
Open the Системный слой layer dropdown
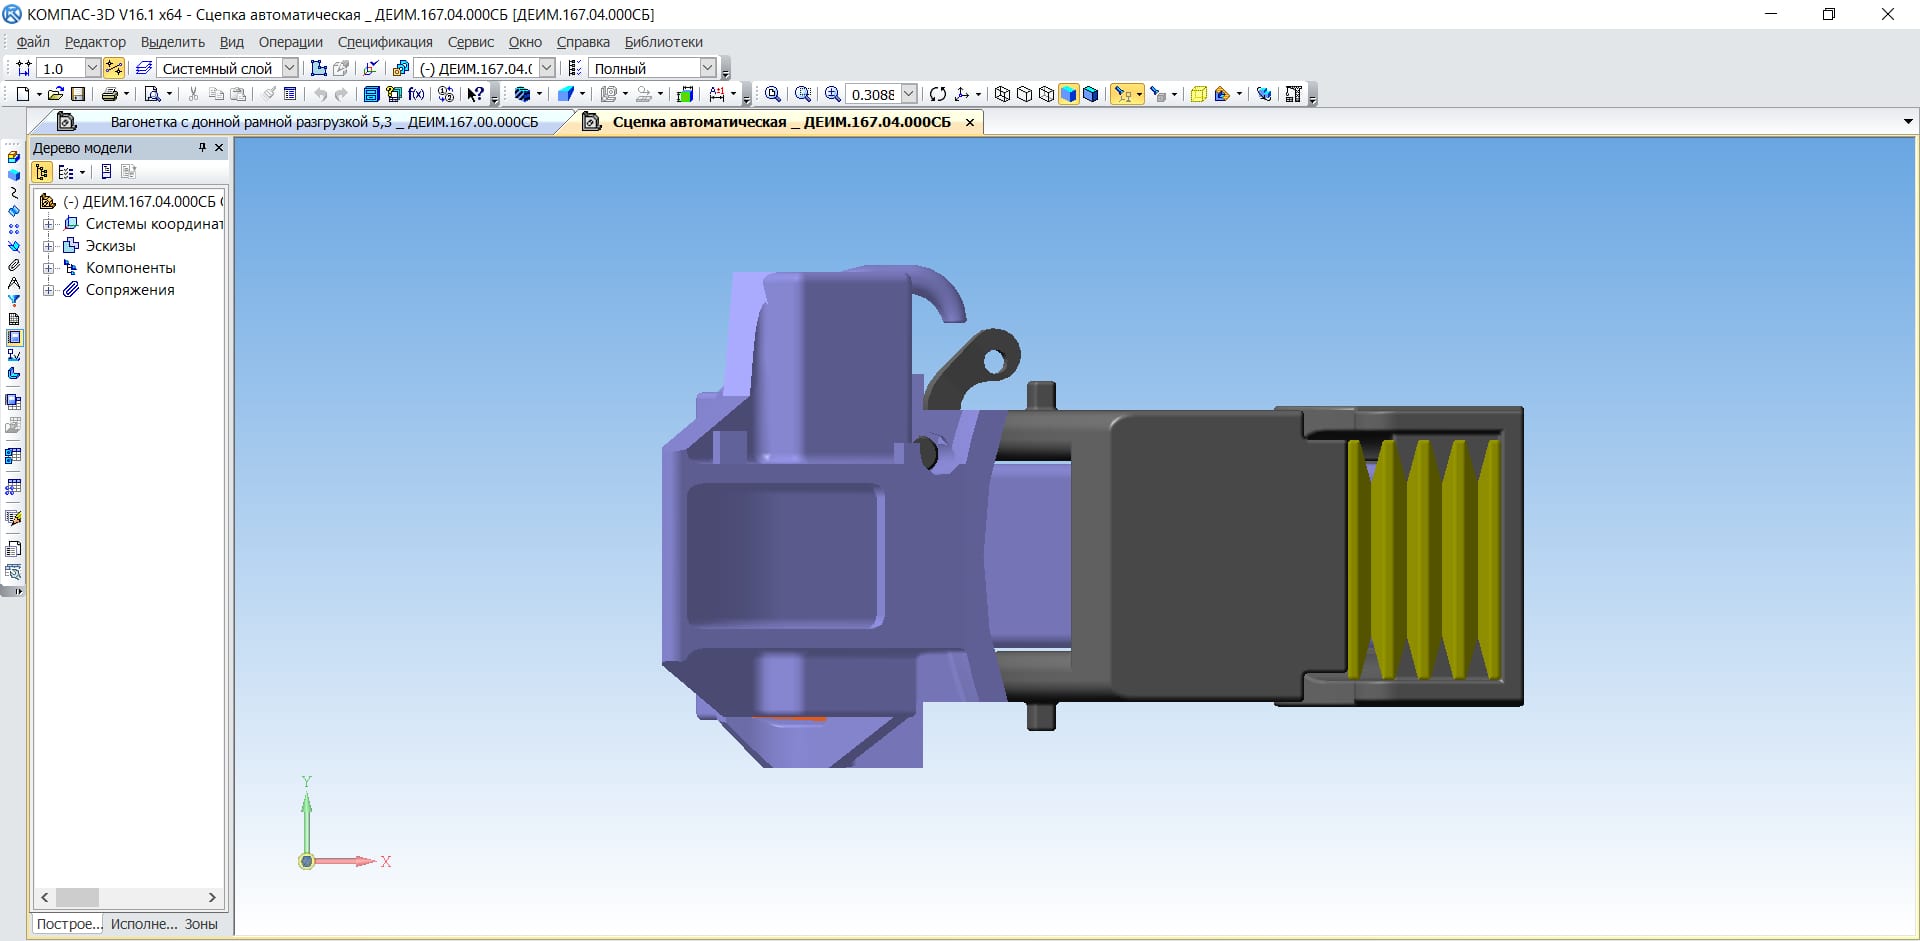[x=289, y=68]
